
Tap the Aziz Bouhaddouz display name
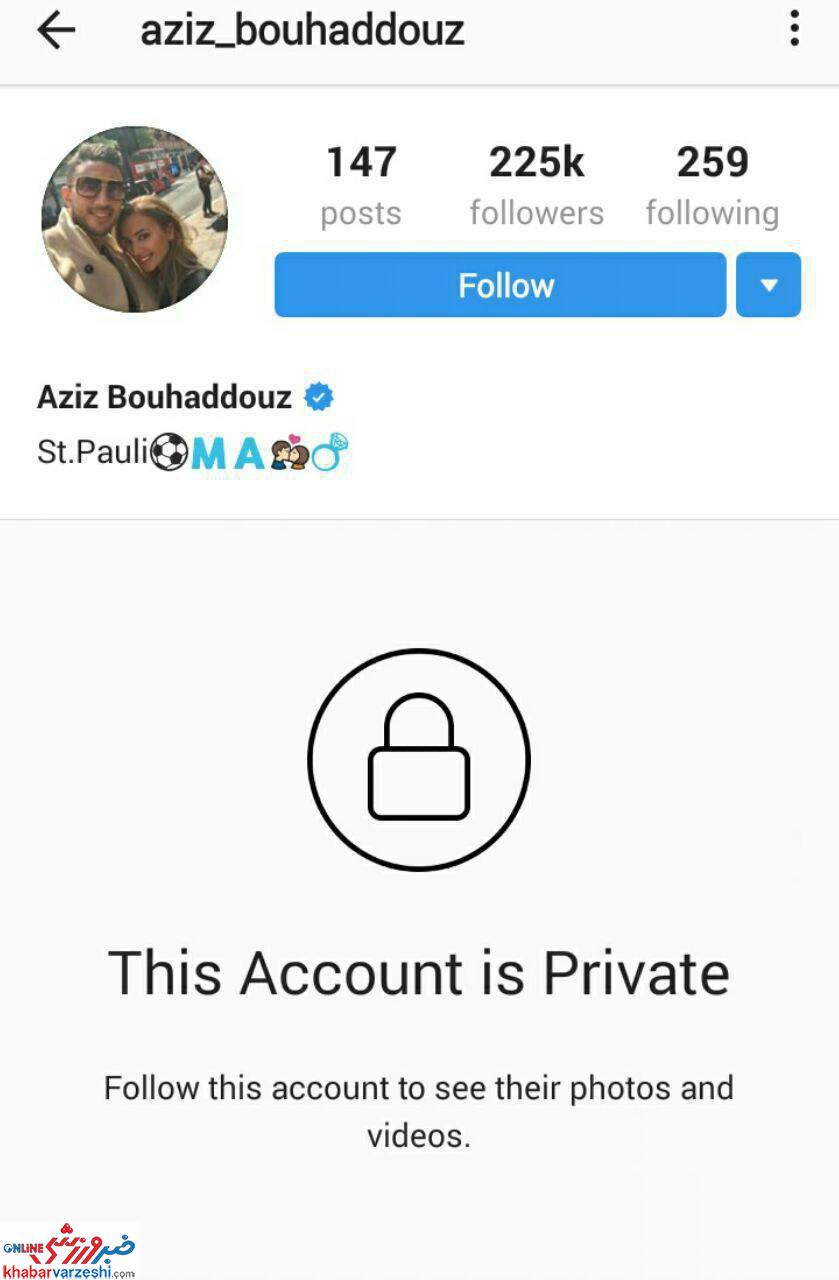tap(165, 397)
